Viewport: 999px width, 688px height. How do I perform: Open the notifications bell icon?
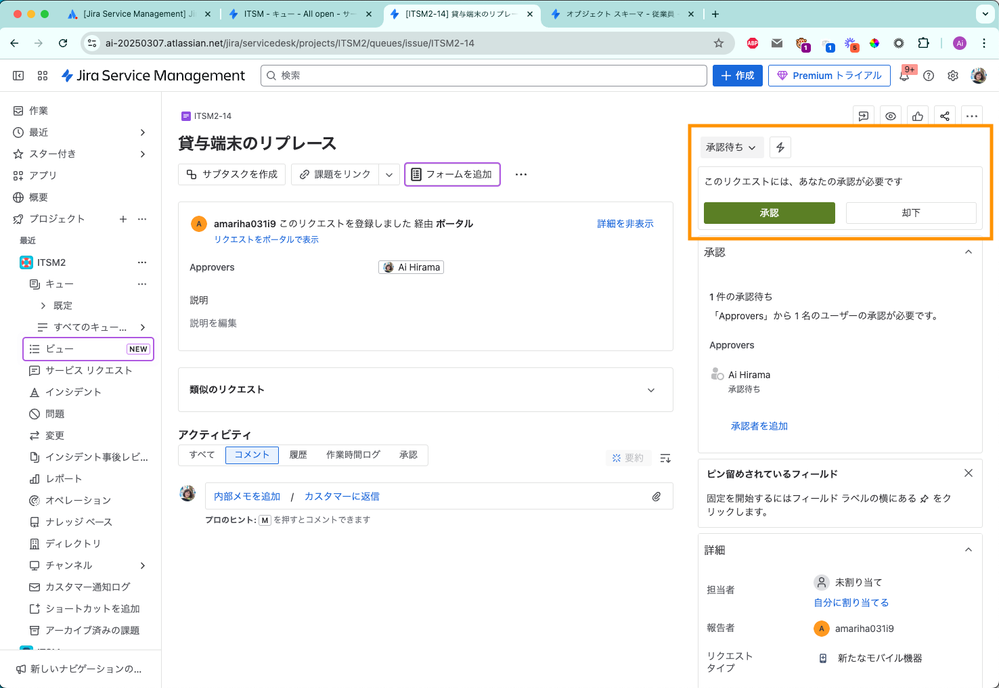coord(903,75)
